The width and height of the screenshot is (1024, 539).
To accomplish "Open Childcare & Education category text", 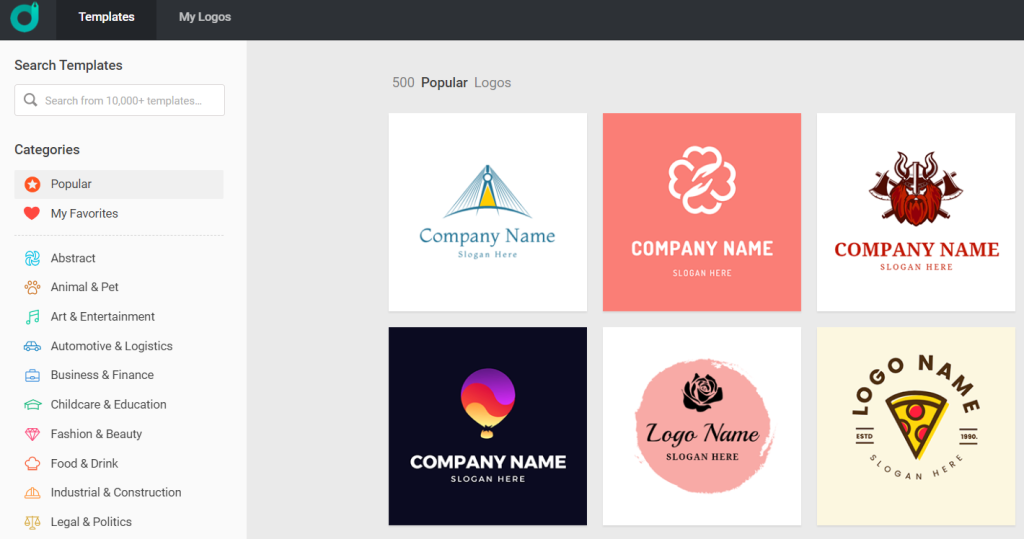I will click(x=108, y=404).
